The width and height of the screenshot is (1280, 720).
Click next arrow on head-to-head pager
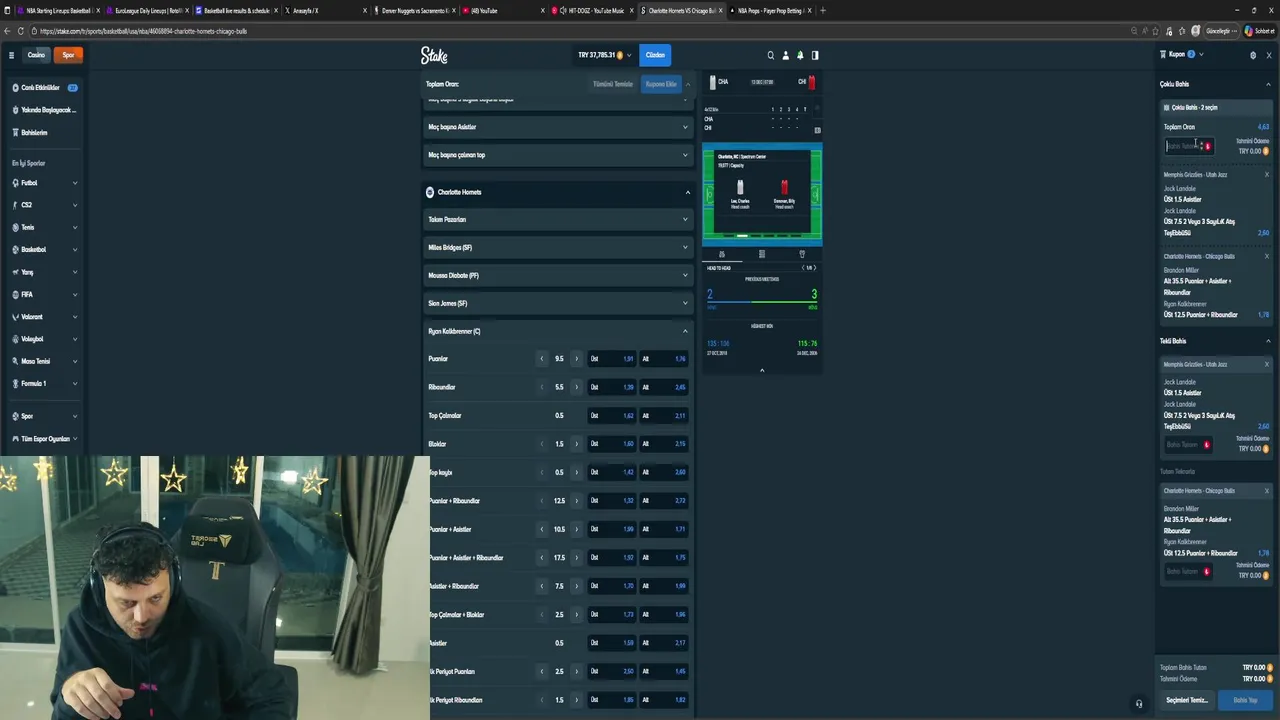814,268
